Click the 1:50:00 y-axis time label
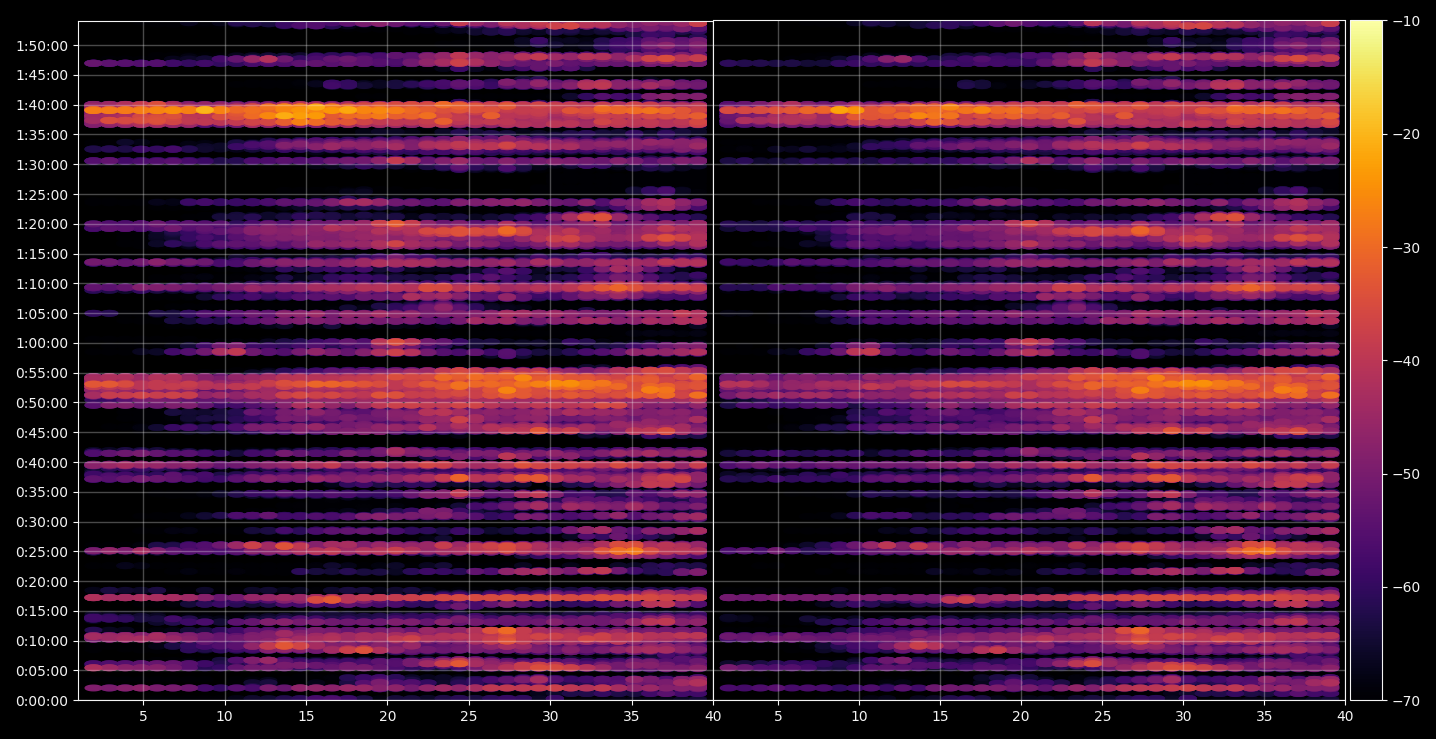1436x739 pixels. click(42, 46)
